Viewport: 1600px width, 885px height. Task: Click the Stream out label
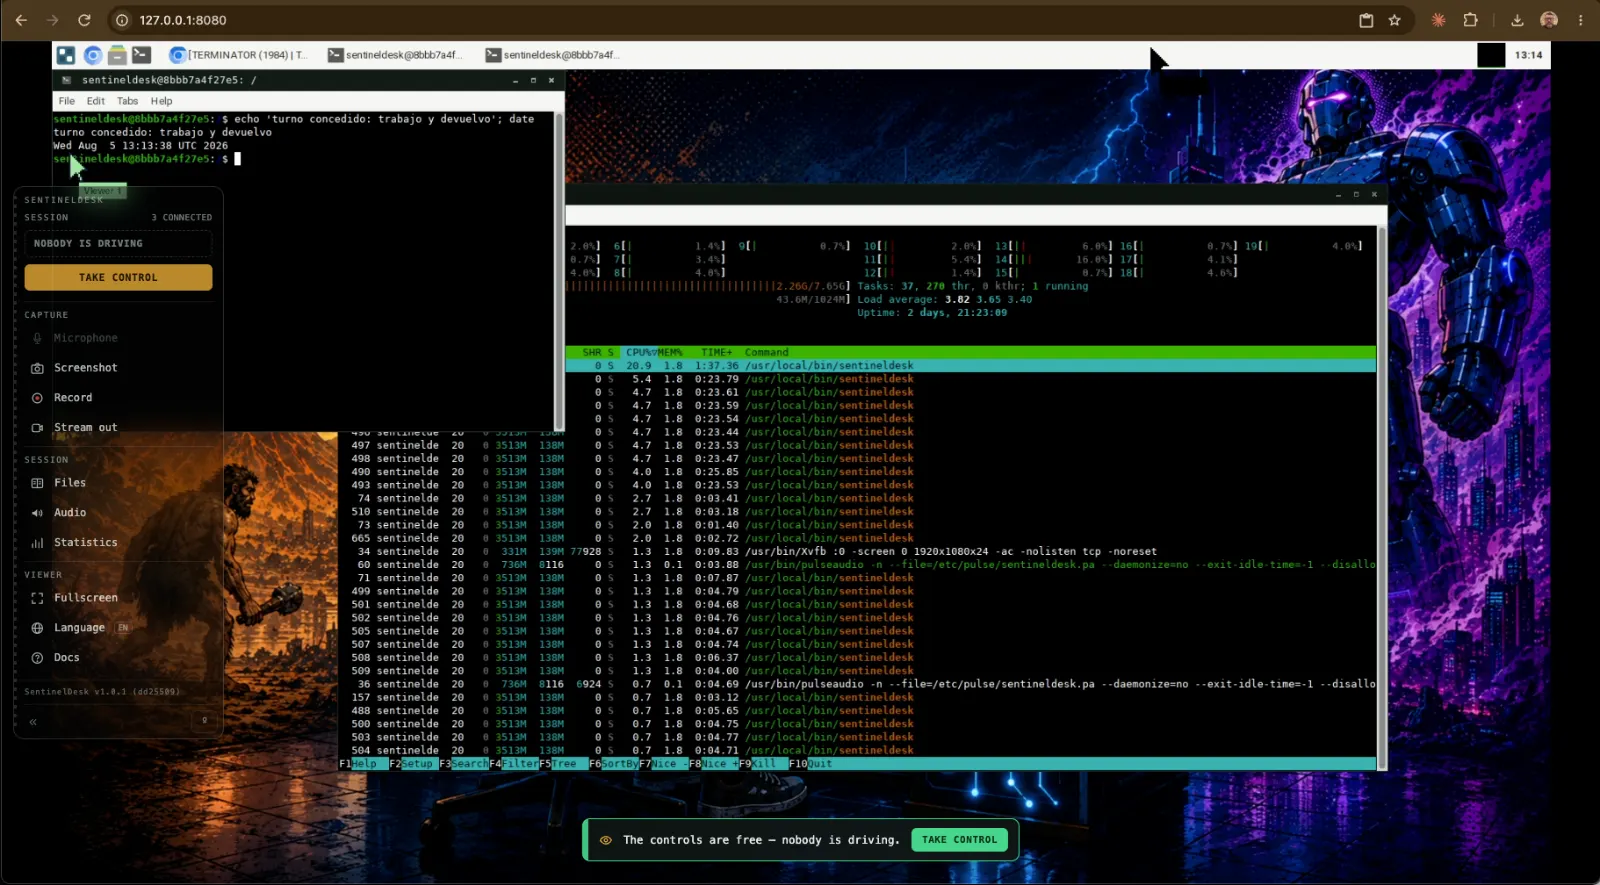(x=86, y=428)
